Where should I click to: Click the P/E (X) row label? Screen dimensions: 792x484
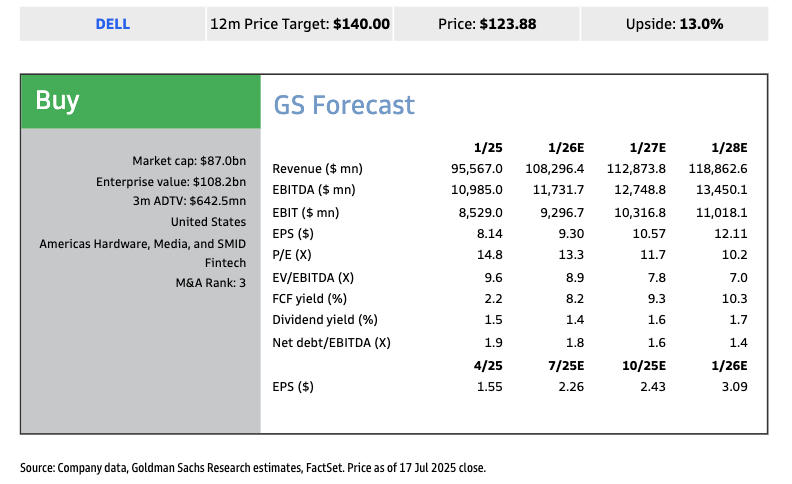click(x=291, y=255)
